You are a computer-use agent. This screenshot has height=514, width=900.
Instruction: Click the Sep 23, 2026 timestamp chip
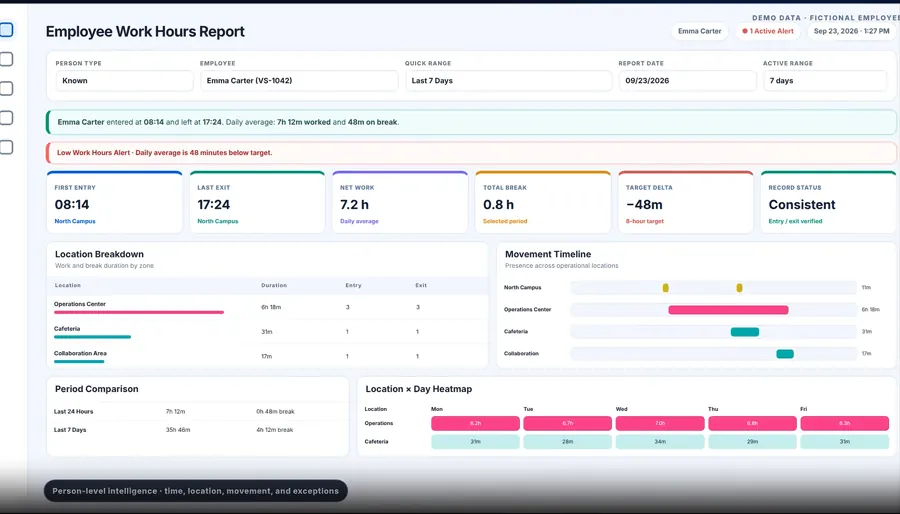click(x=851, y=31)
